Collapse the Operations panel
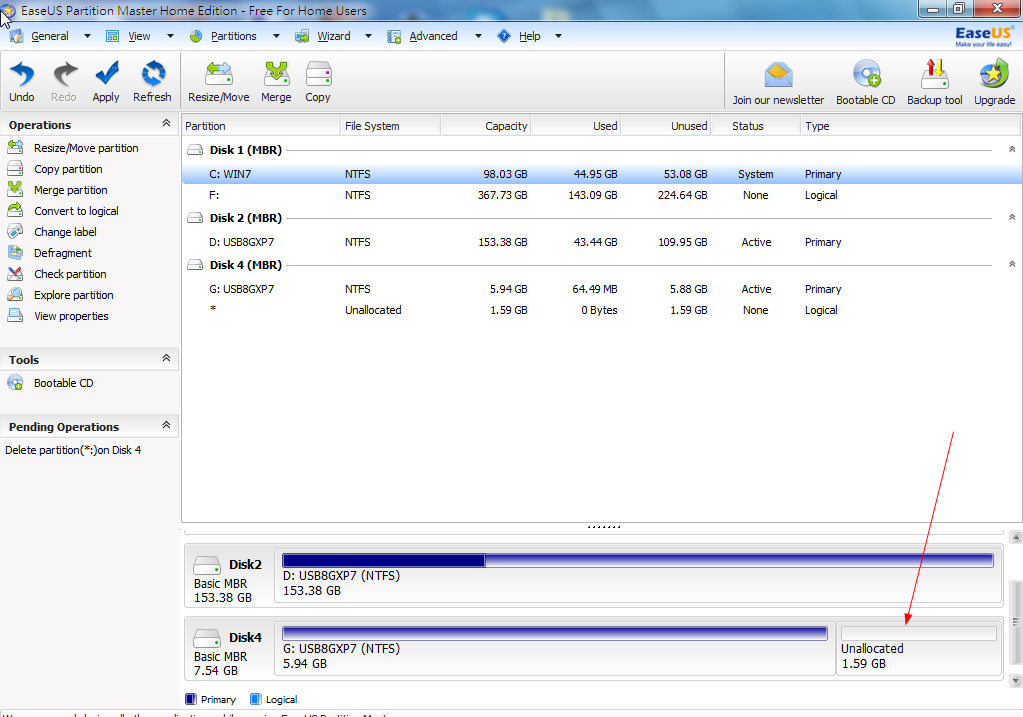 tap(166, 123)
